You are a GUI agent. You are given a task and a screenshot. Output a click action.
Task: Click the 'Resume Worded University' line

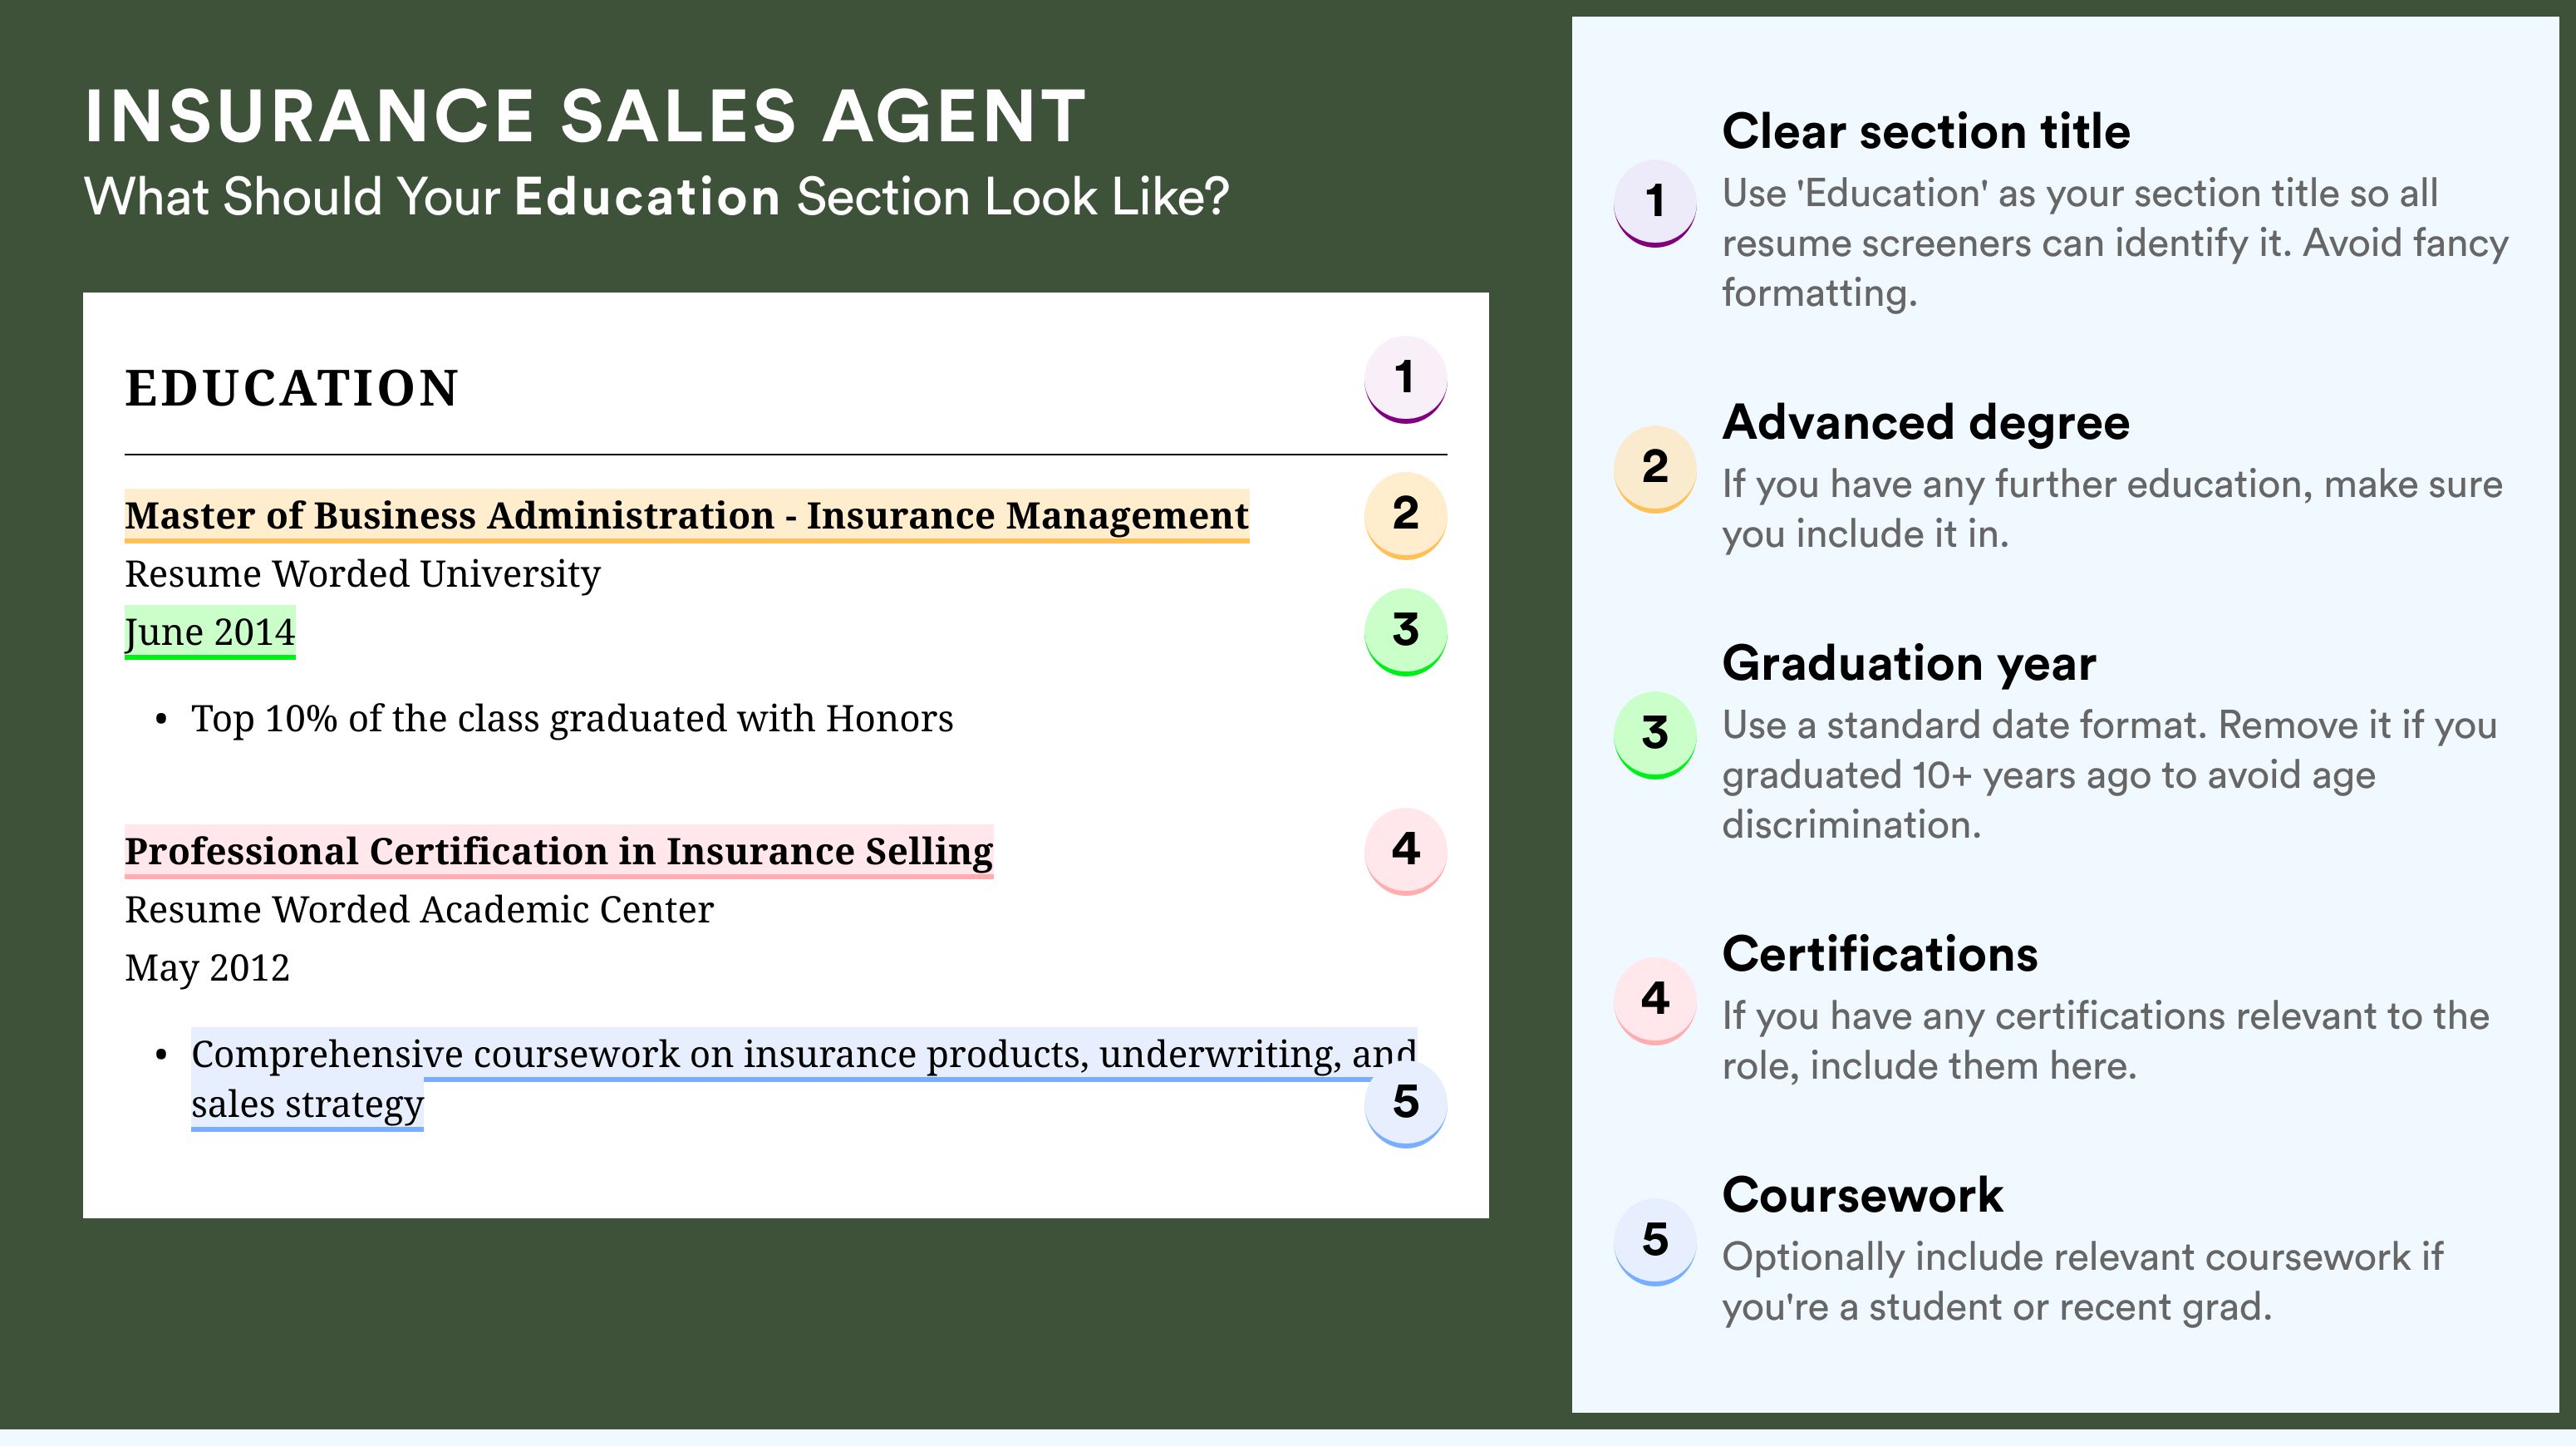pyautogui.click(x=363, y=574)
